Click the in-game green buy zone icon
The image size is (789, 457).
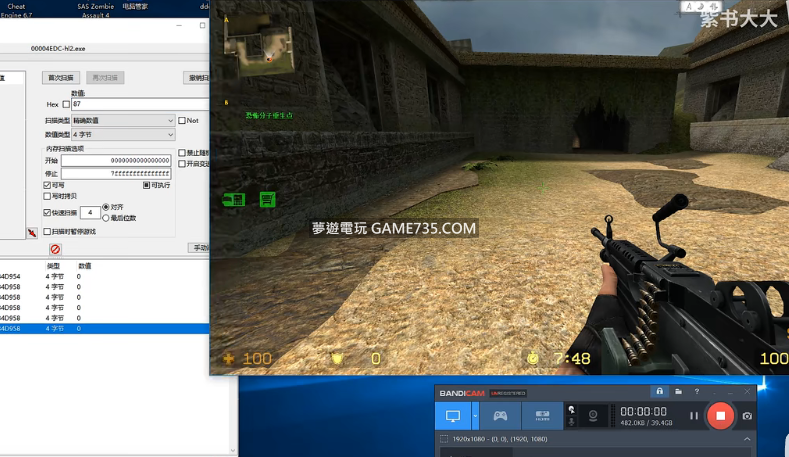(233, 200)
